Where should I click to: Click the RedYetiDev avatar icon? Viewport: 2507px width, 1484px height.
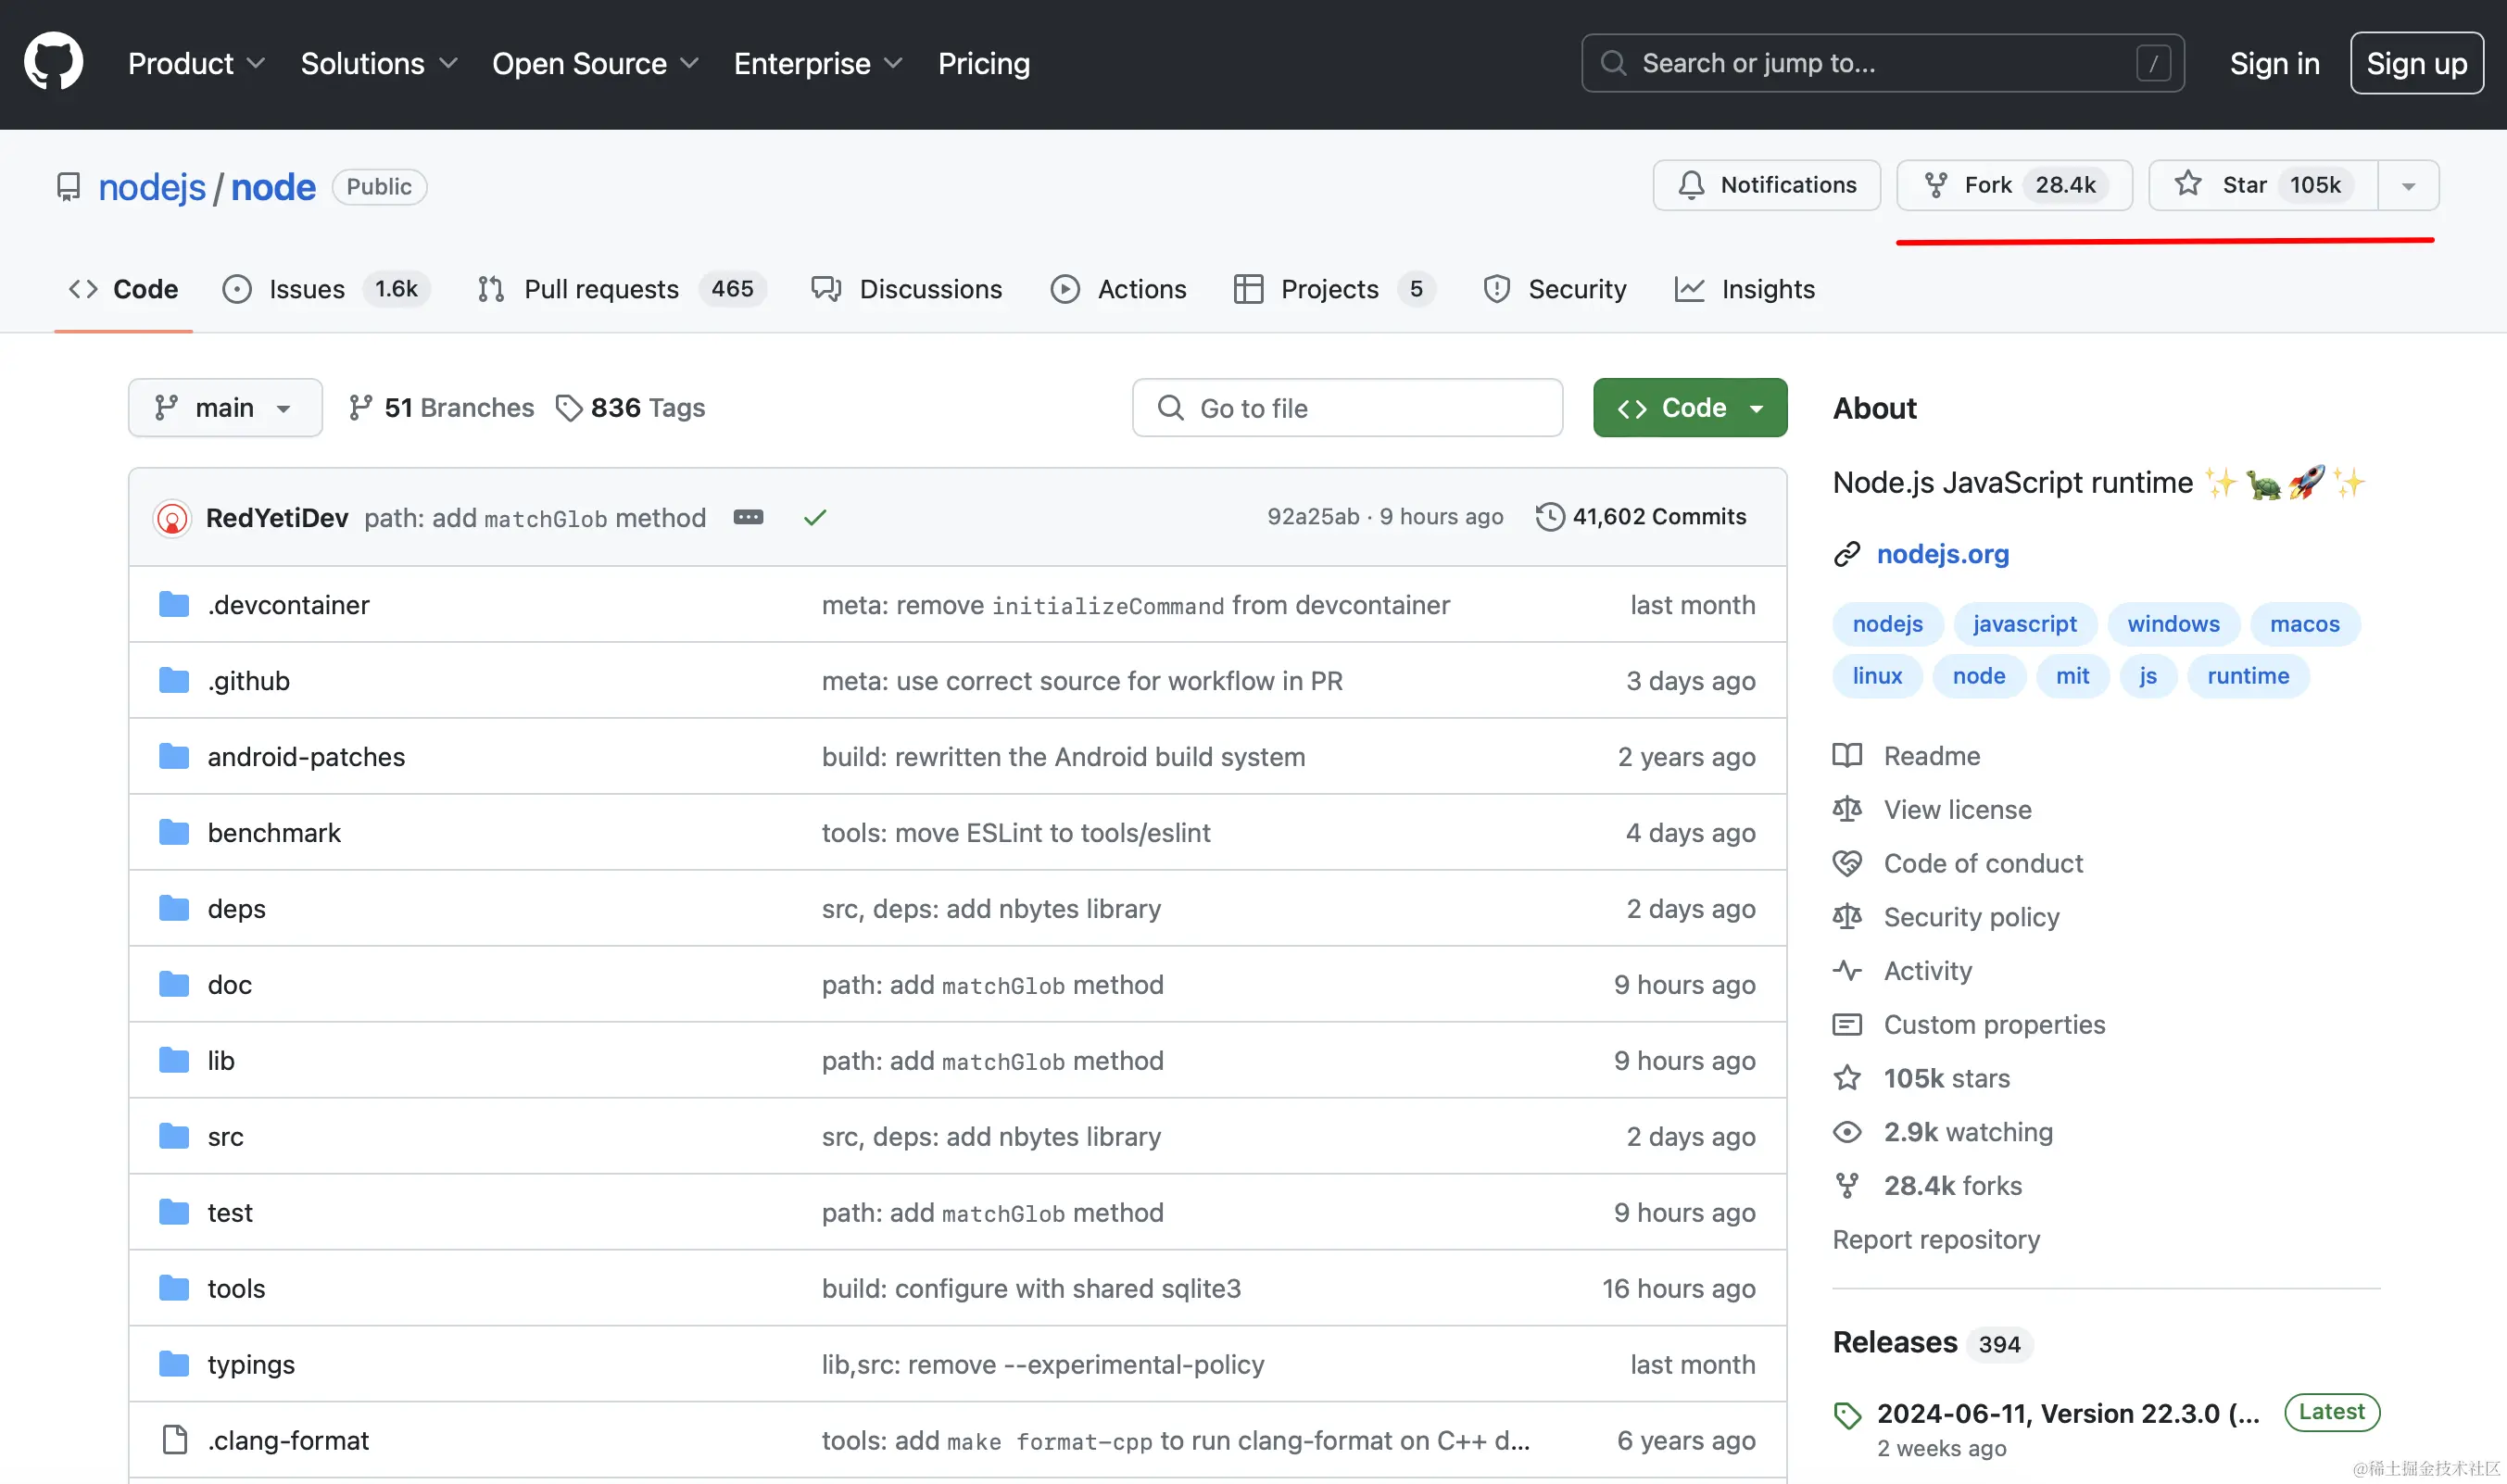coord(172,518)
